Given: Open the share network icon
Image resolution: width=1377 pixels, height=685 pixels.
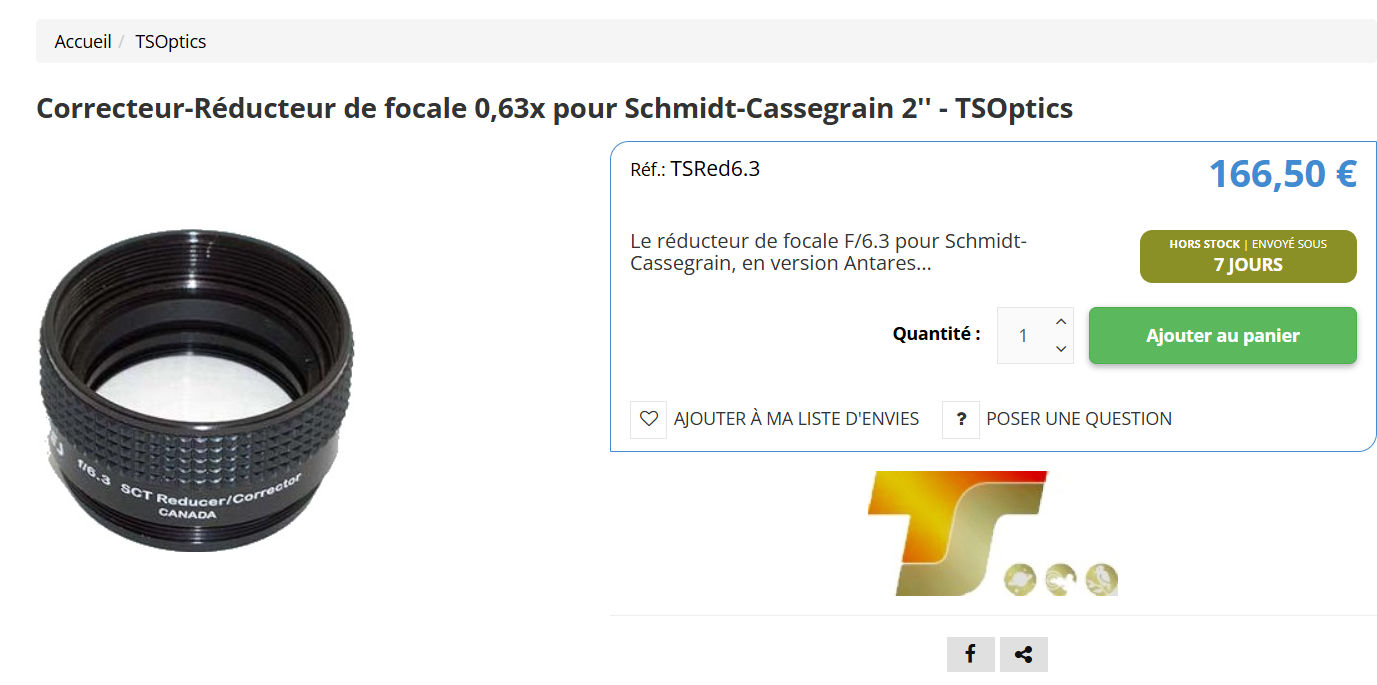Looking at the screenshot, I should point(1023,654).
